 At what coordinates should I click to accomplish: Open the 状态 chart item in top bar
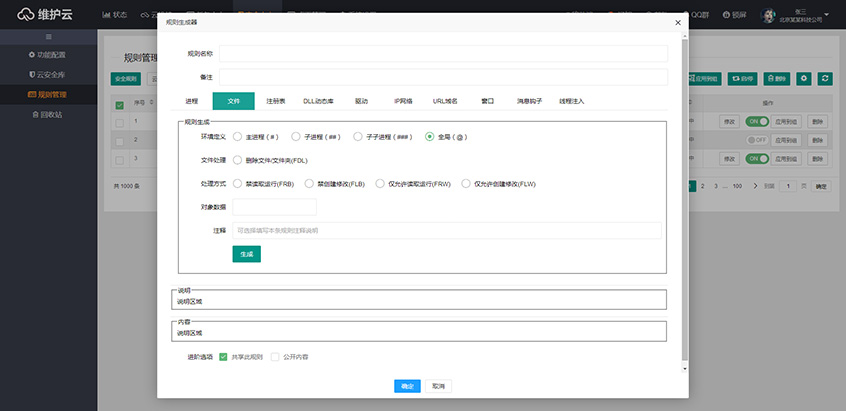(115, 15)
